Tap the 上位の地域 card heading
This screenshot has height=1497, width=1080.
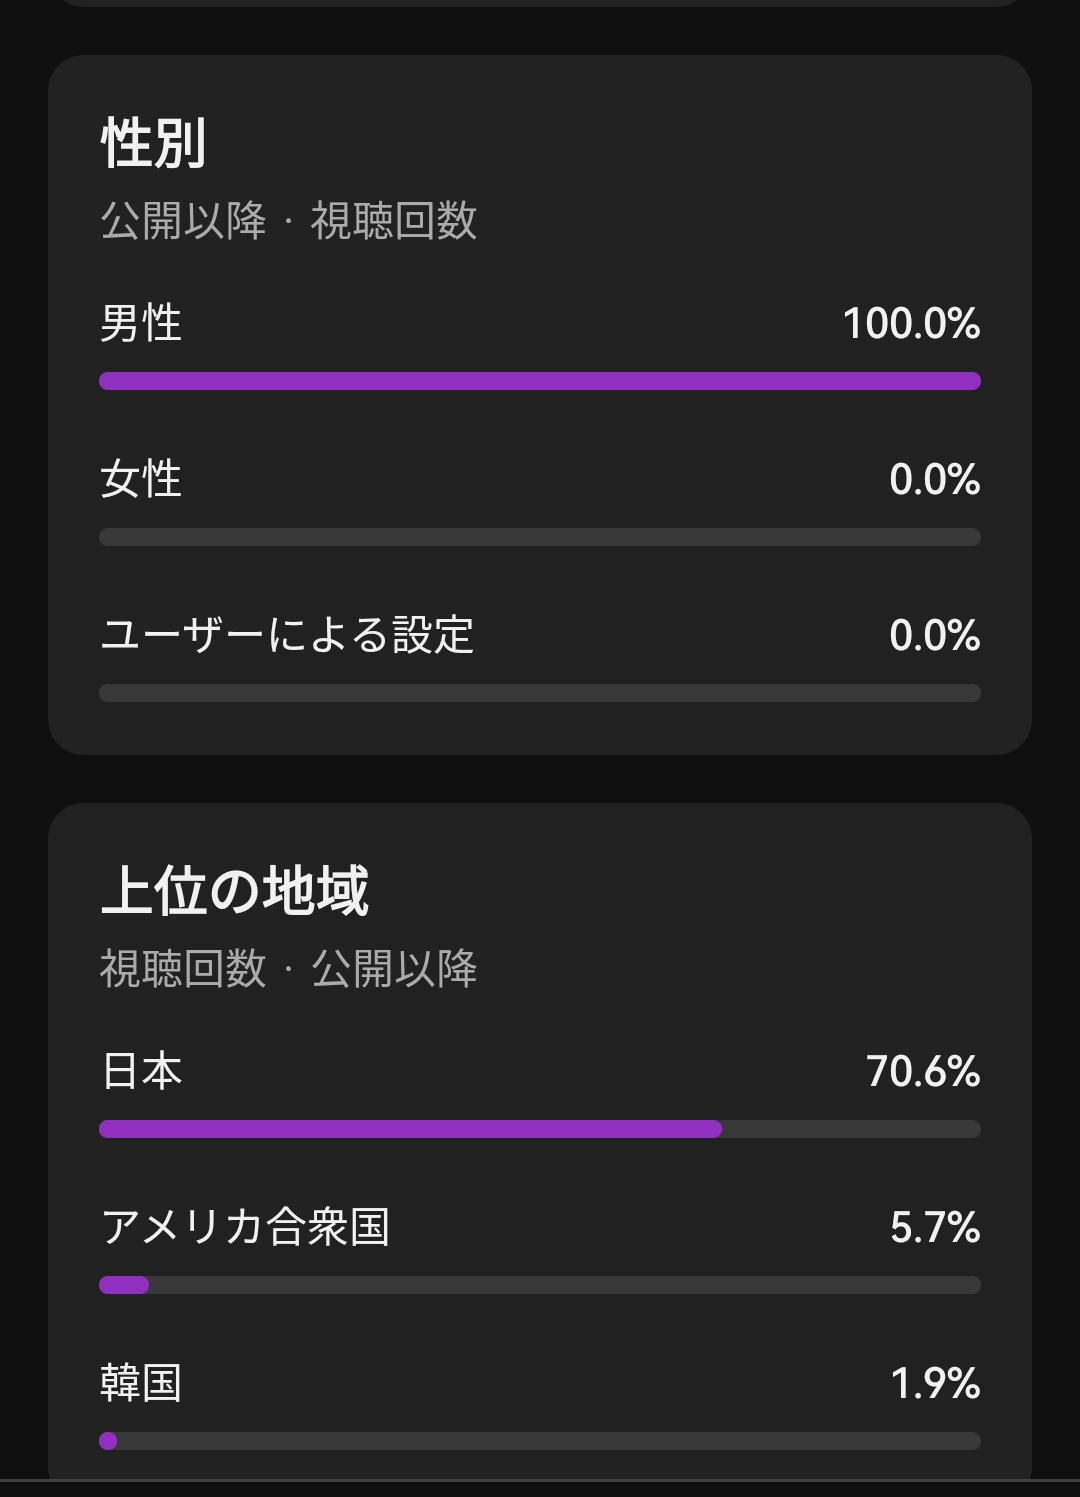235,890
